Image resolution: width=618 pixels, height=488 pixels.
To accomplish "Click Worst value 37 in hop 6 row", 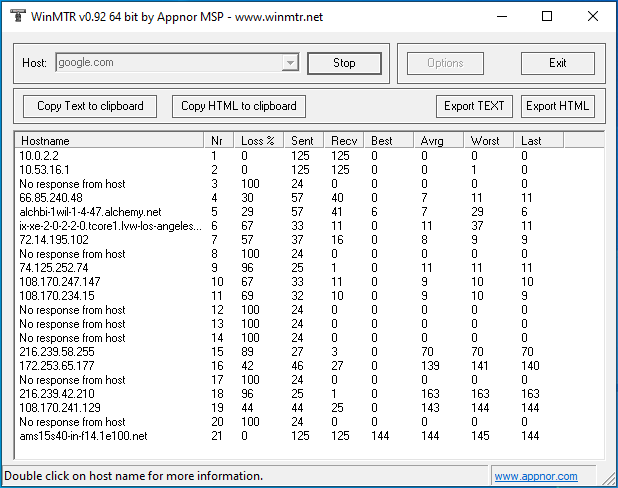I will click(477, 226).
